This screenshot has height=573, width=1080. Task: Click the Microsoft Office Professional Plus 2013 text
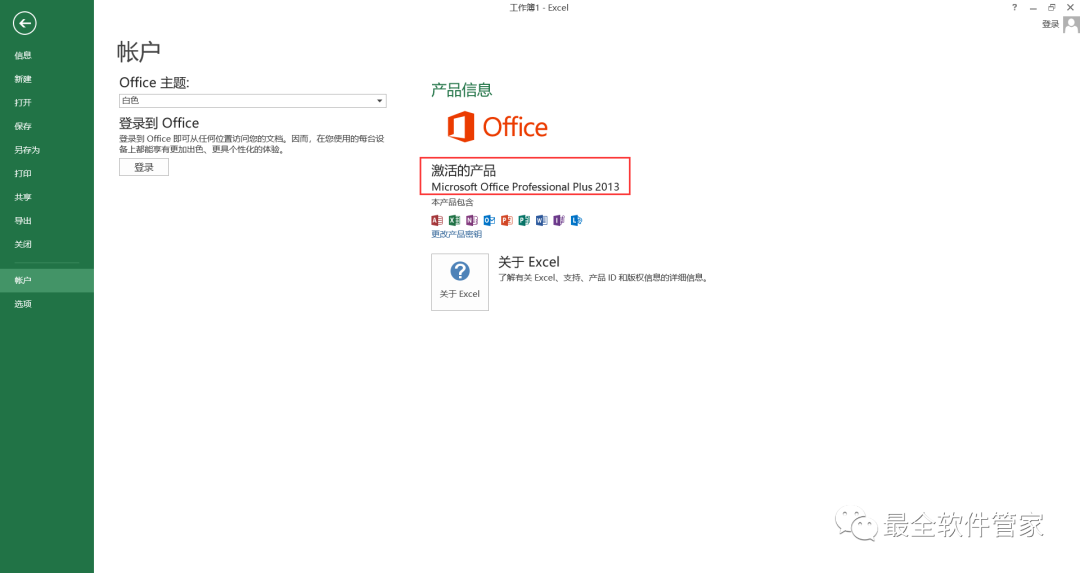(x=525, y=187)
